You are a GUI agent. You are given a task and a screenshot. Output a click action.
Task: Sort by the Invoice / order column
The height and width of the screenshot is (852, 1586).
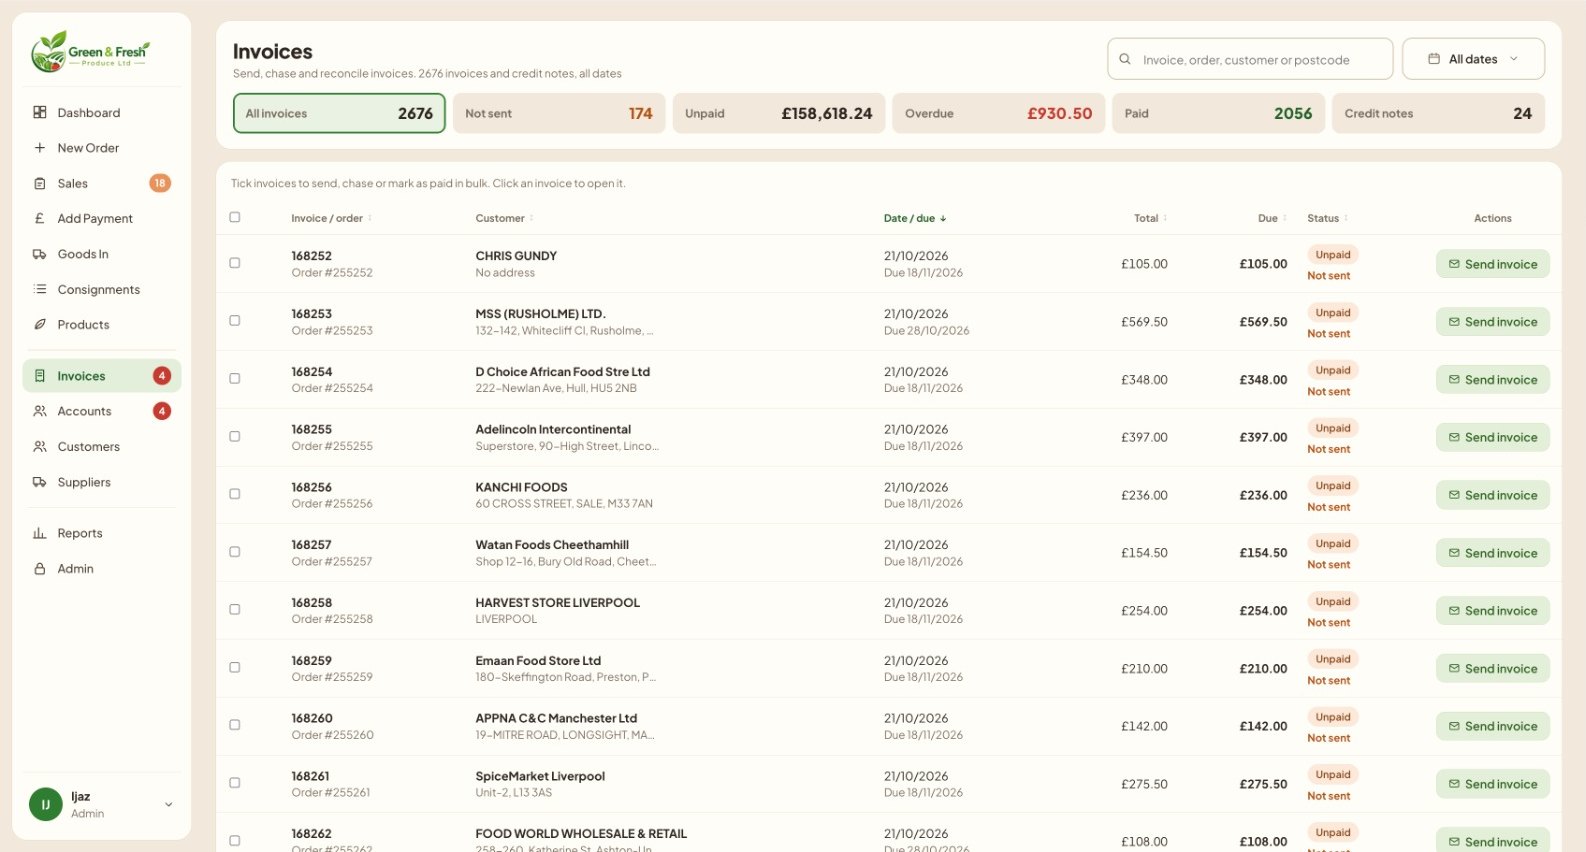(331, 218)
